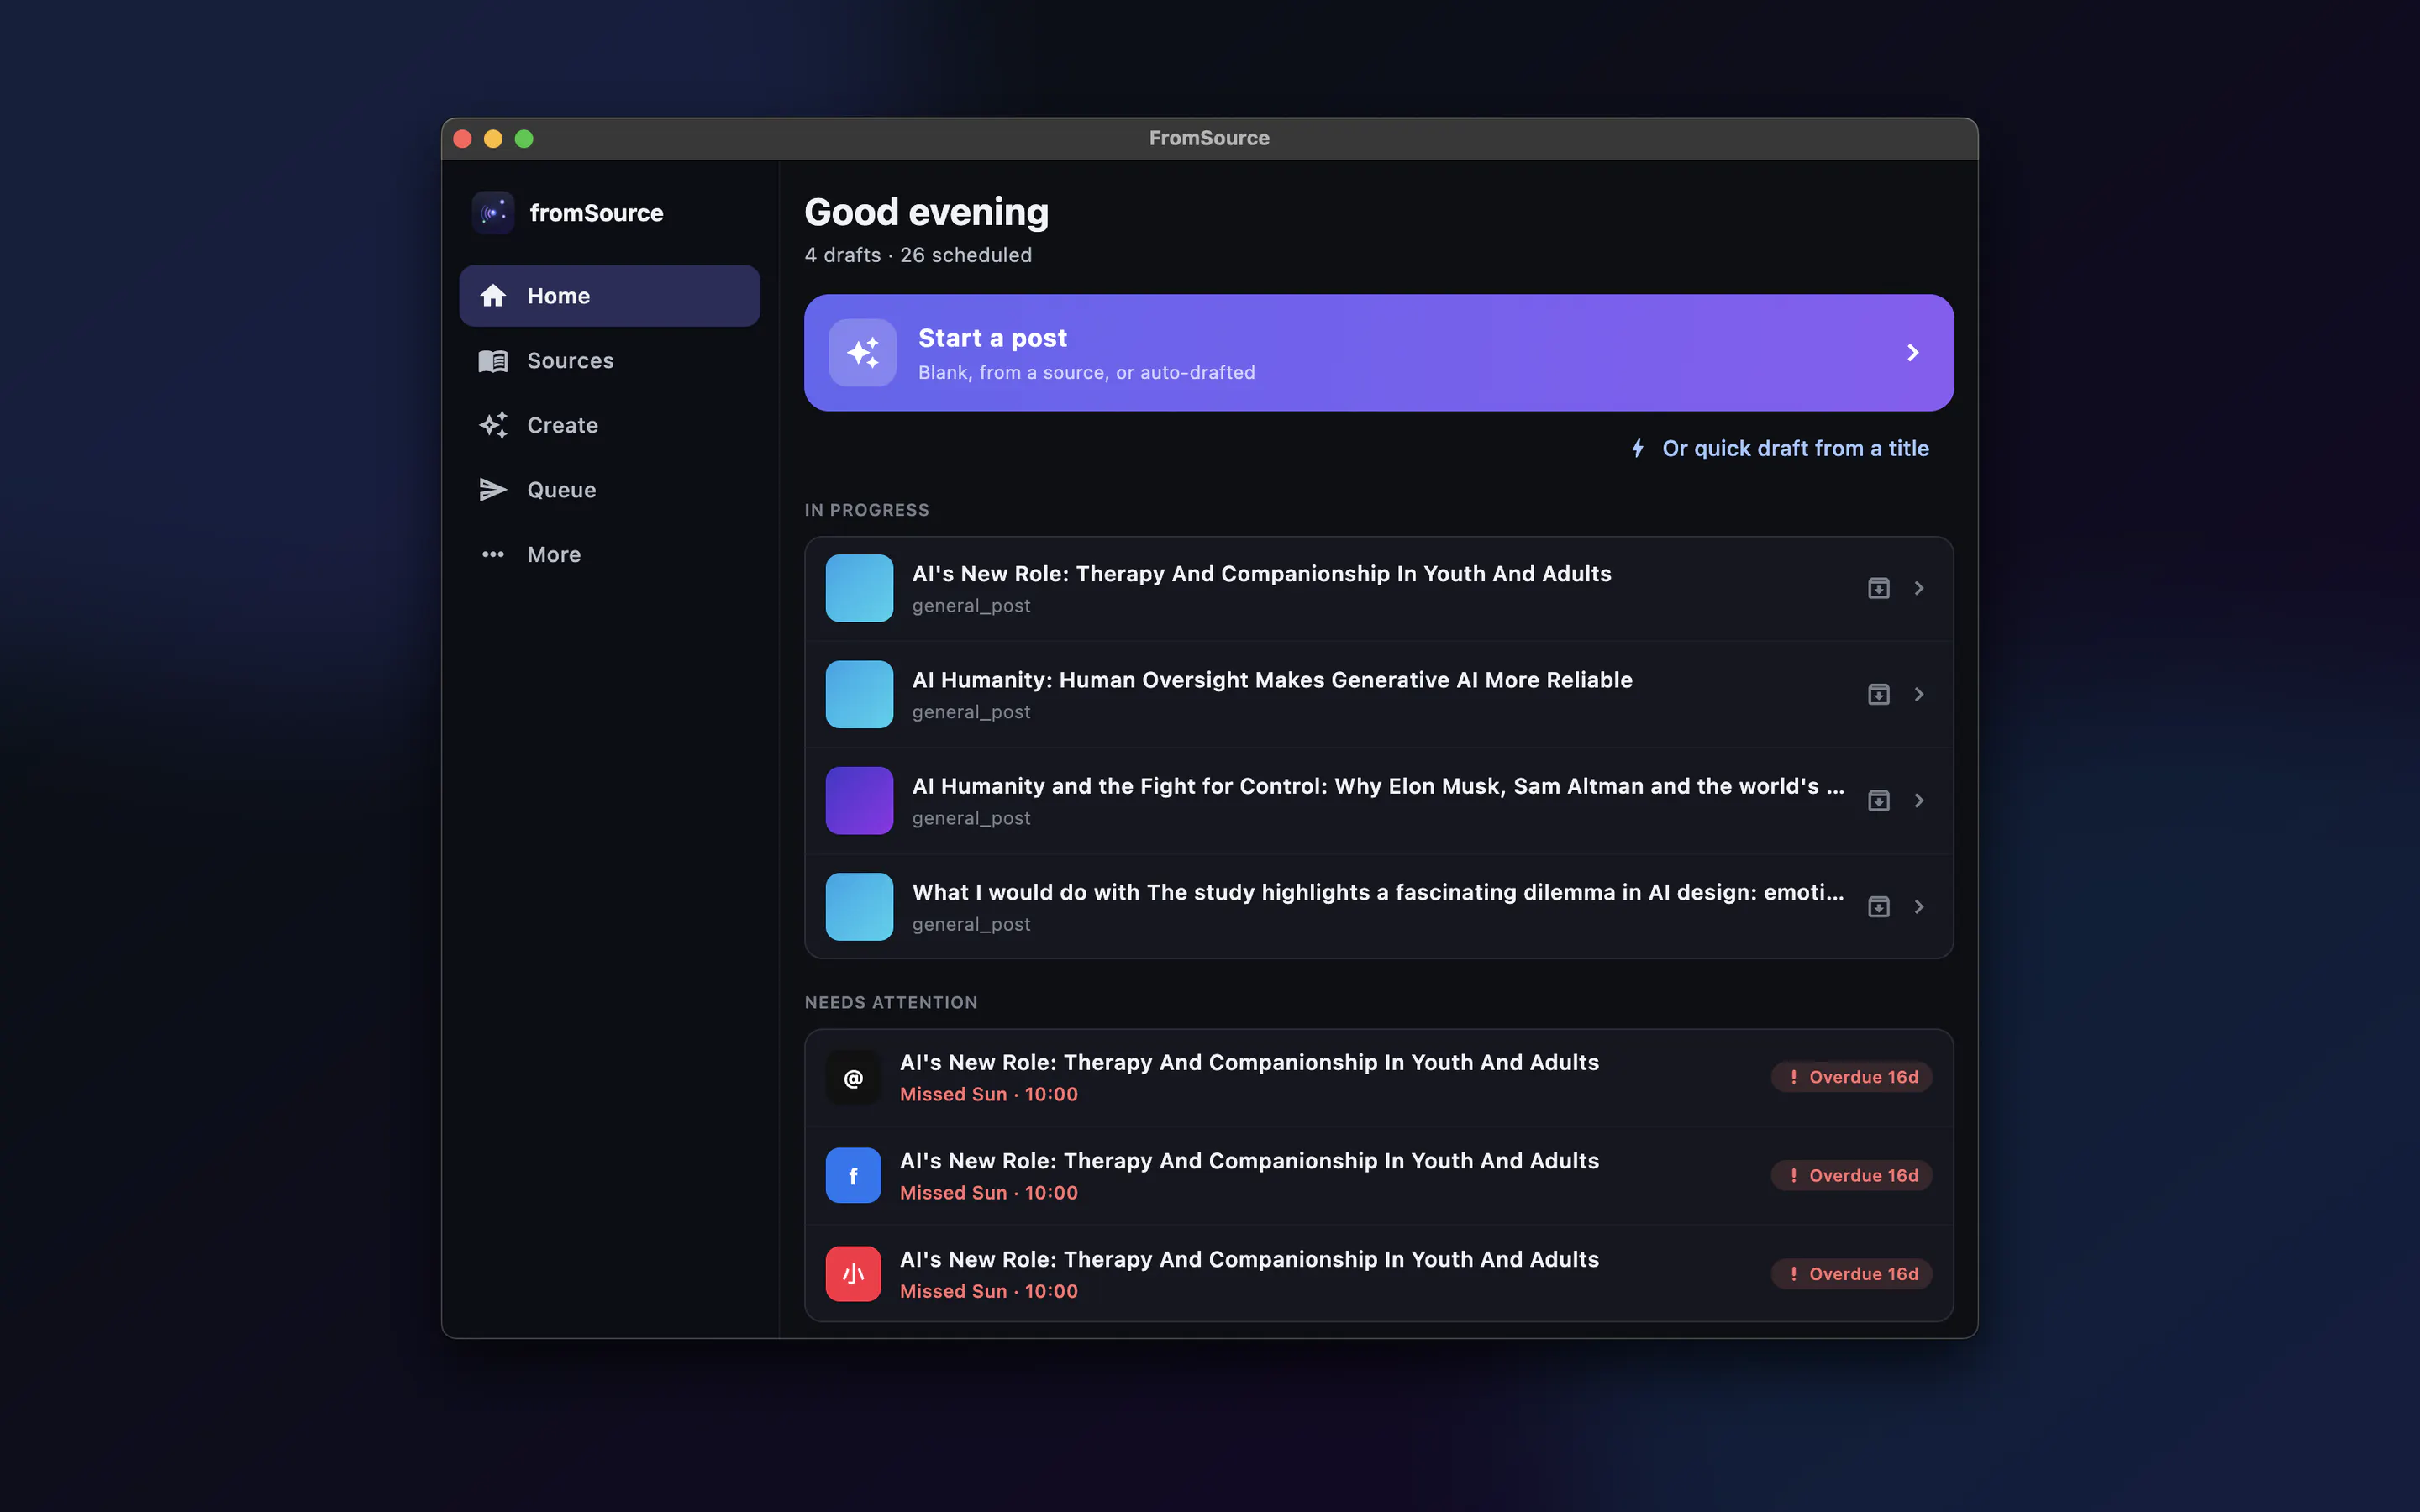Image resolution: width=2420 pixels, height=1512 pixels.
Task: Click the lightning bolt quick draft icon
Action: [x=1638, y=448]
